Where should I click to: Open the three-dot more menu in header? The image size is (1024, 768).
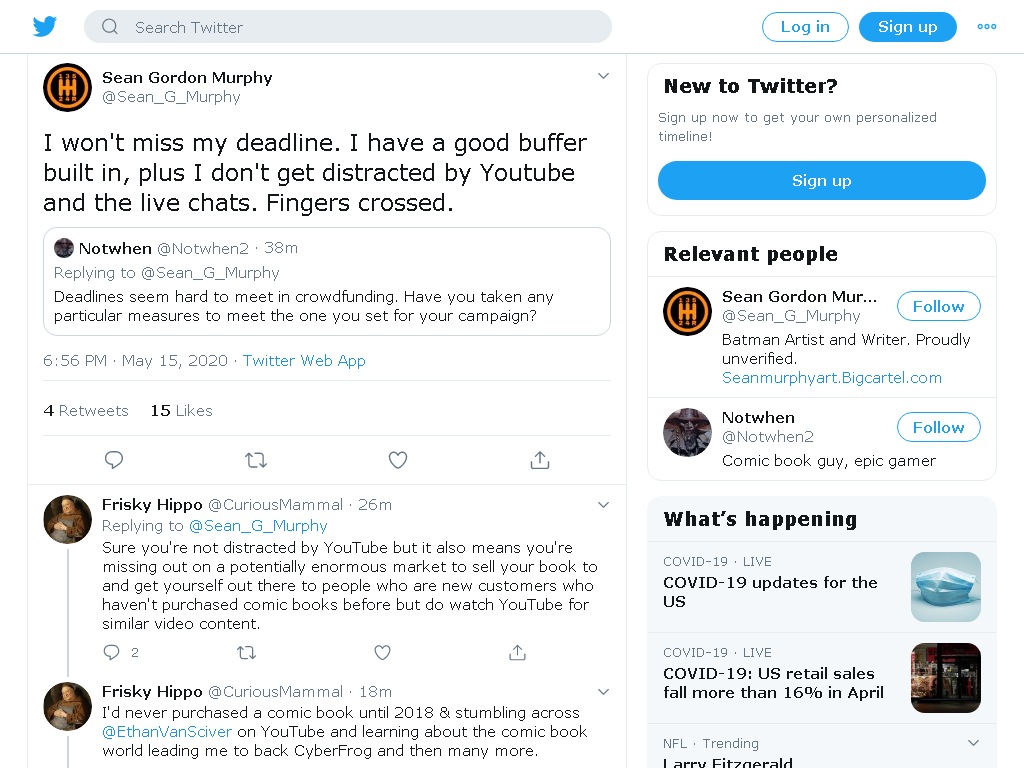click(x=987, y=27)
